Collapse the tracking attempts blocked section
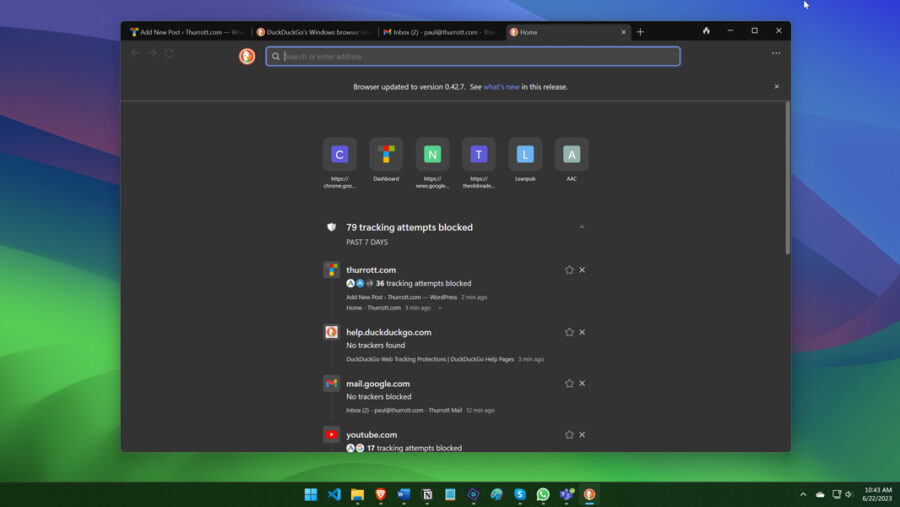 pyautogui.click(x=582, y=227)
